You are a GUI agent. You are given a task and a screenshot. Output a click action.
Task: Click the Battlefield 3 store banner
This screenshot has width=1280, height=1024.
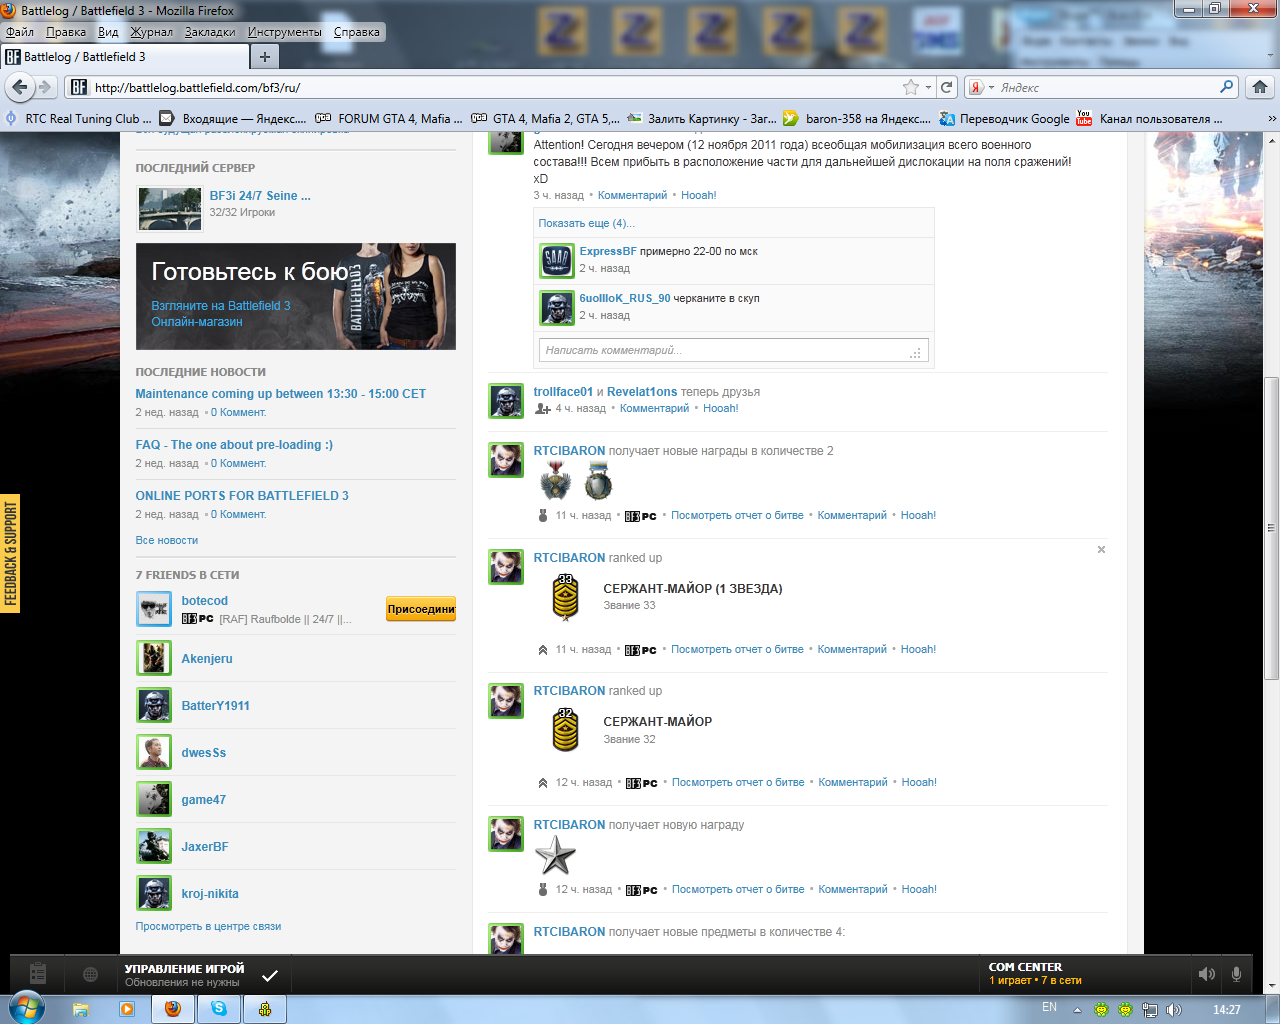pos(296,297)
